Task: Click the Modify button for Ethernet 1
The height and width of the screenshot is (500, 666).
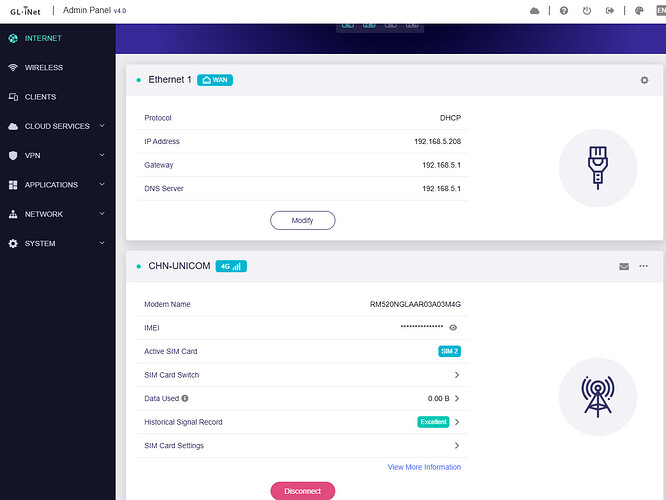Action: [302, 220]
